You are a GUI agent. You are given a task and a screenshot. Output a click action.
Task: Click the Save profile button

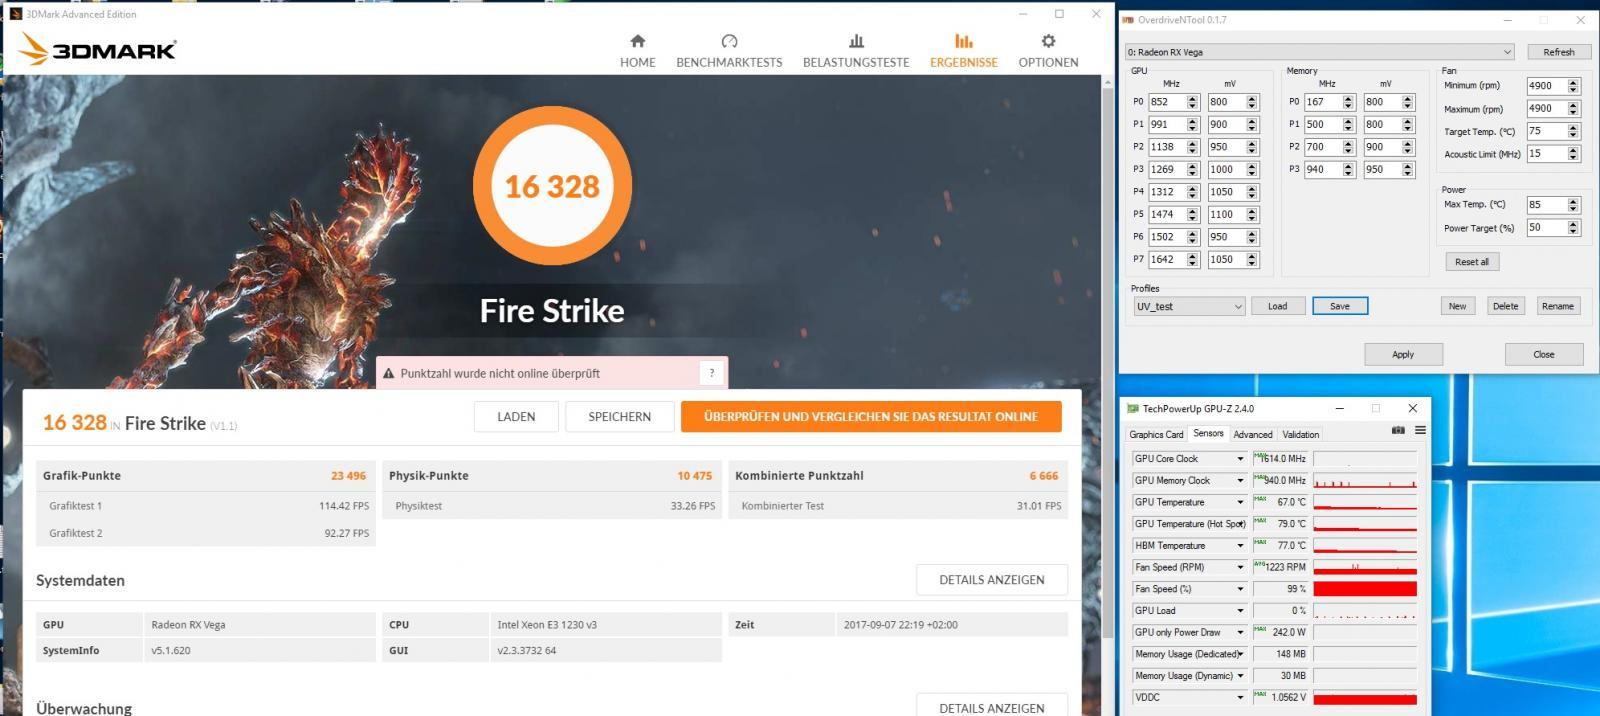pos(1340,306)
